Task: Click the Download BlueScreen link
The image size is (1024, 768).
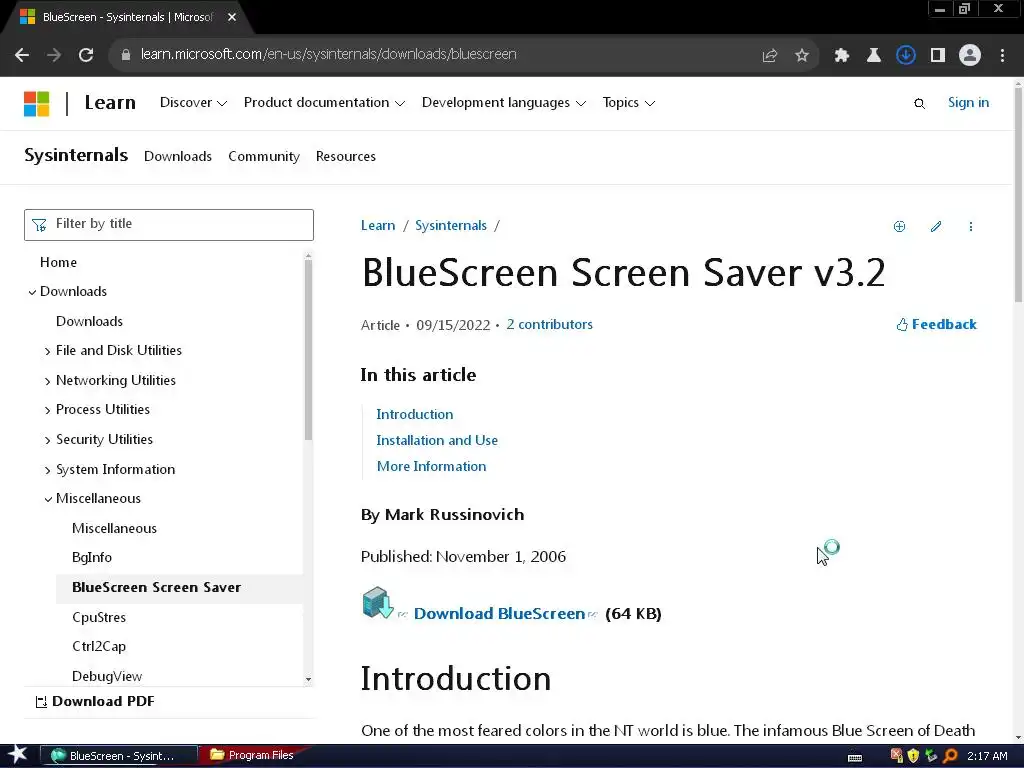Action: pos(500,614)
